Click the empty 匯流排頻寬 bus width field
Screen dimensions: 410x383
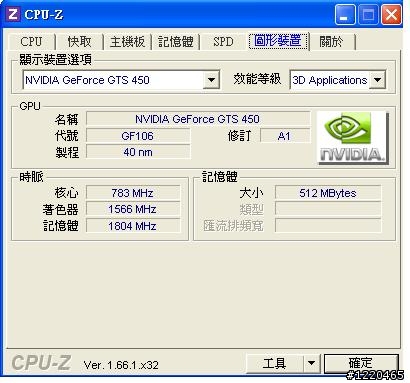(x=328, y=226)
